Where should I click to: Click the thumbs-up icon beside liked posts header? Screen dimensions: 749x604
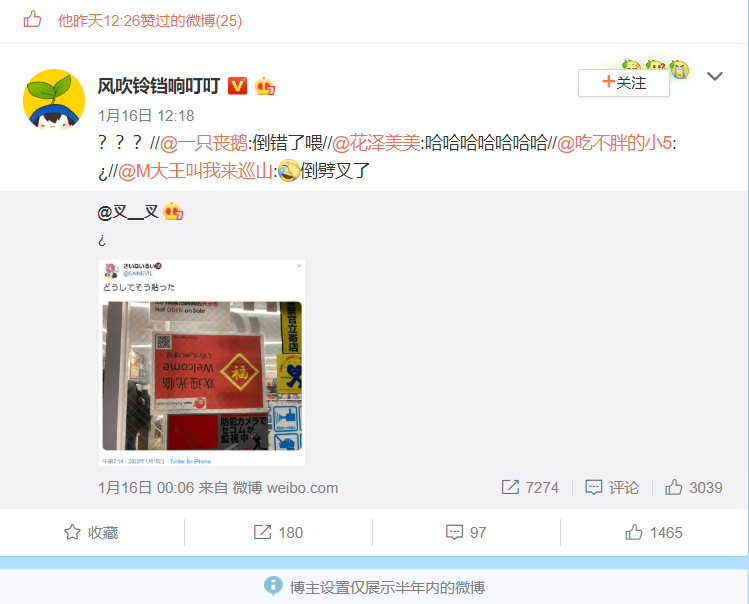click(32, 20)
